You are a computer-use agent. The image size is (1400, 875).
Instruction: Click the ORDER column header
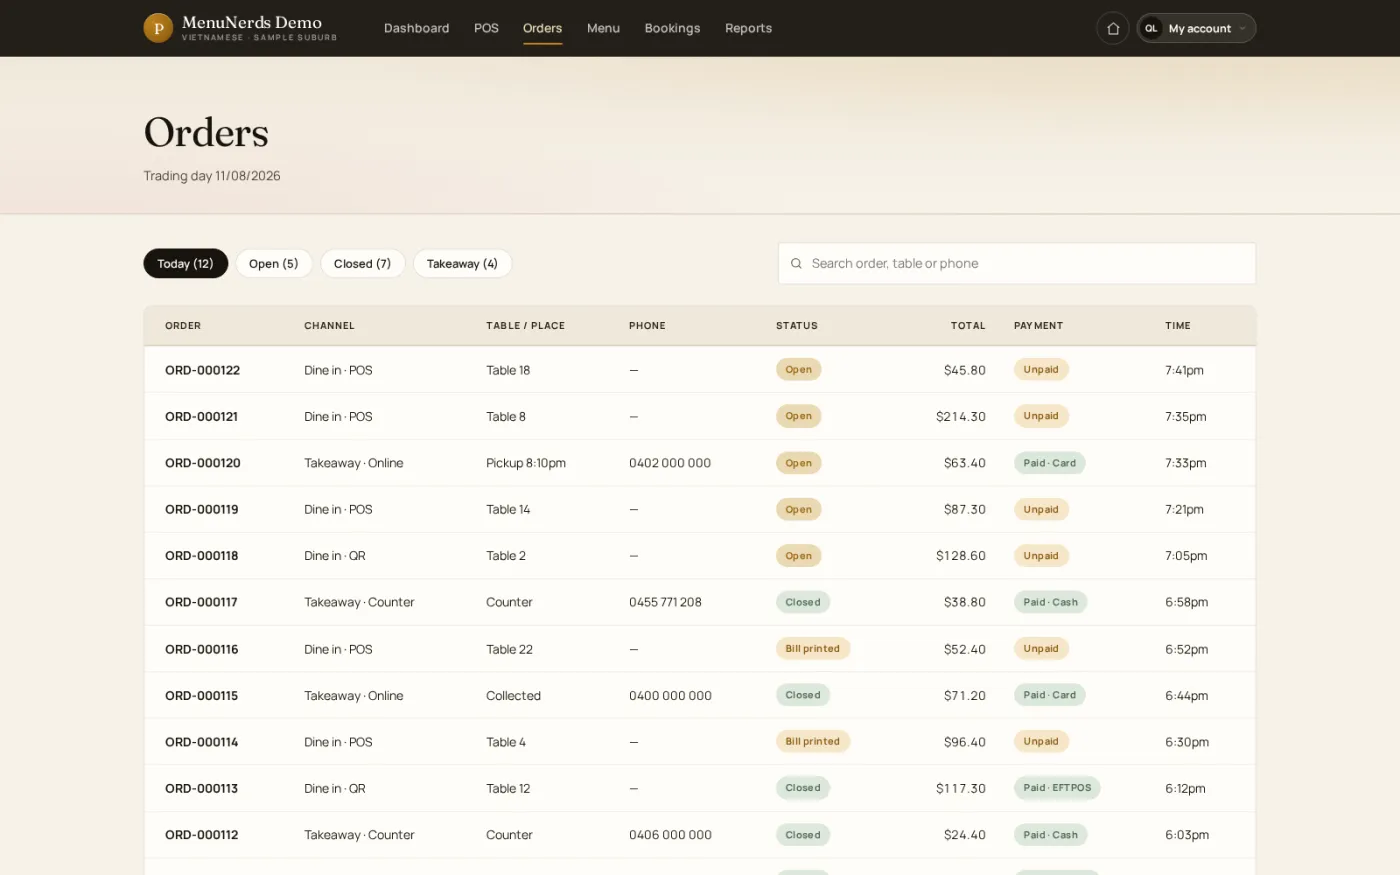pyautogui.click(x=183, y=326)
